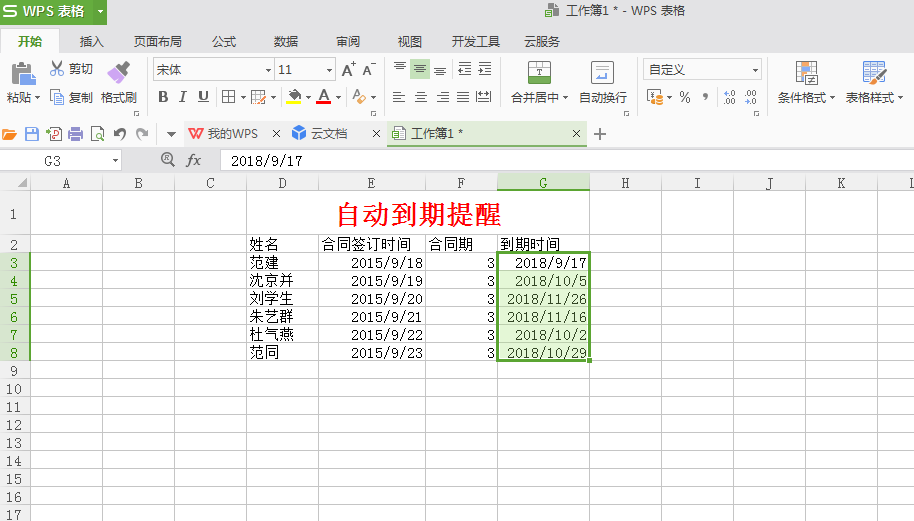Viewport: 914px width, 521px height.
Task: Clear formatting with the eraser icon
Action: tap(359, 97)
